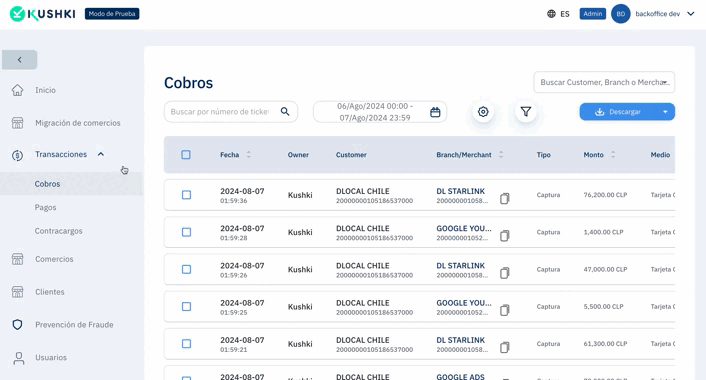Click the Prevención de Fraude shield icon
Viewport: 706px width, 380px height.
point(18,325)
